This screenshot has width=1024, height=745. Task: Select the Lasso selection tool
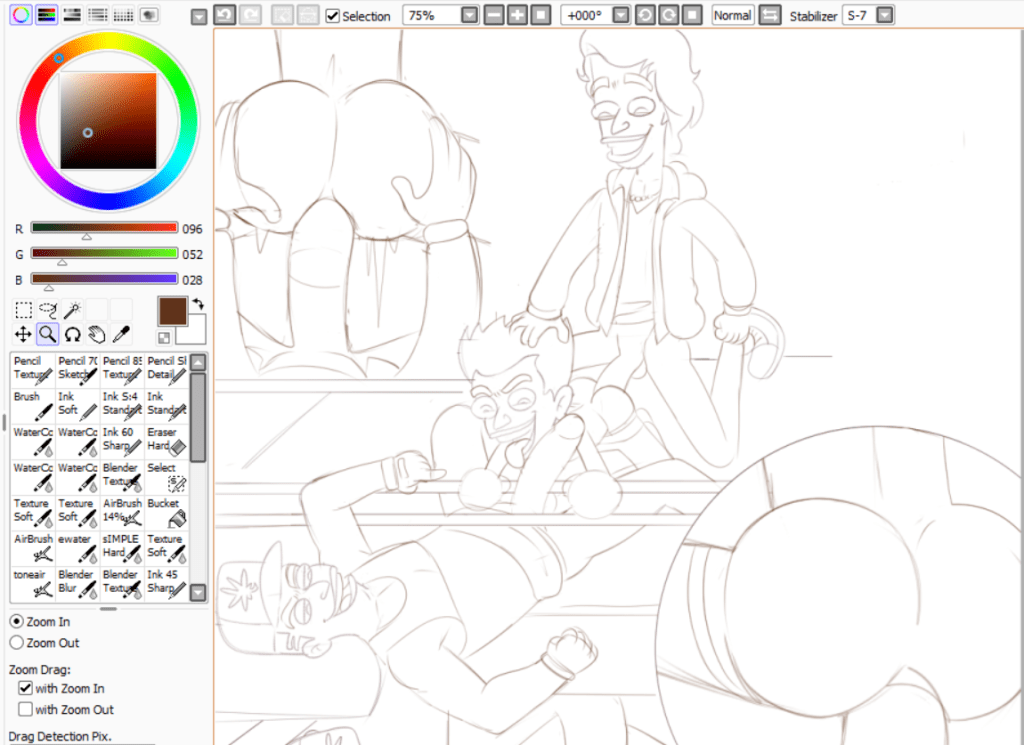click(46, 310)
